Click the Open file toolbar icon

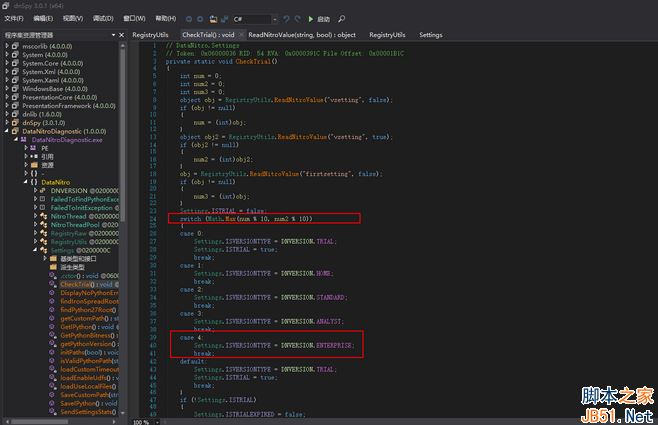pos(213,19)
